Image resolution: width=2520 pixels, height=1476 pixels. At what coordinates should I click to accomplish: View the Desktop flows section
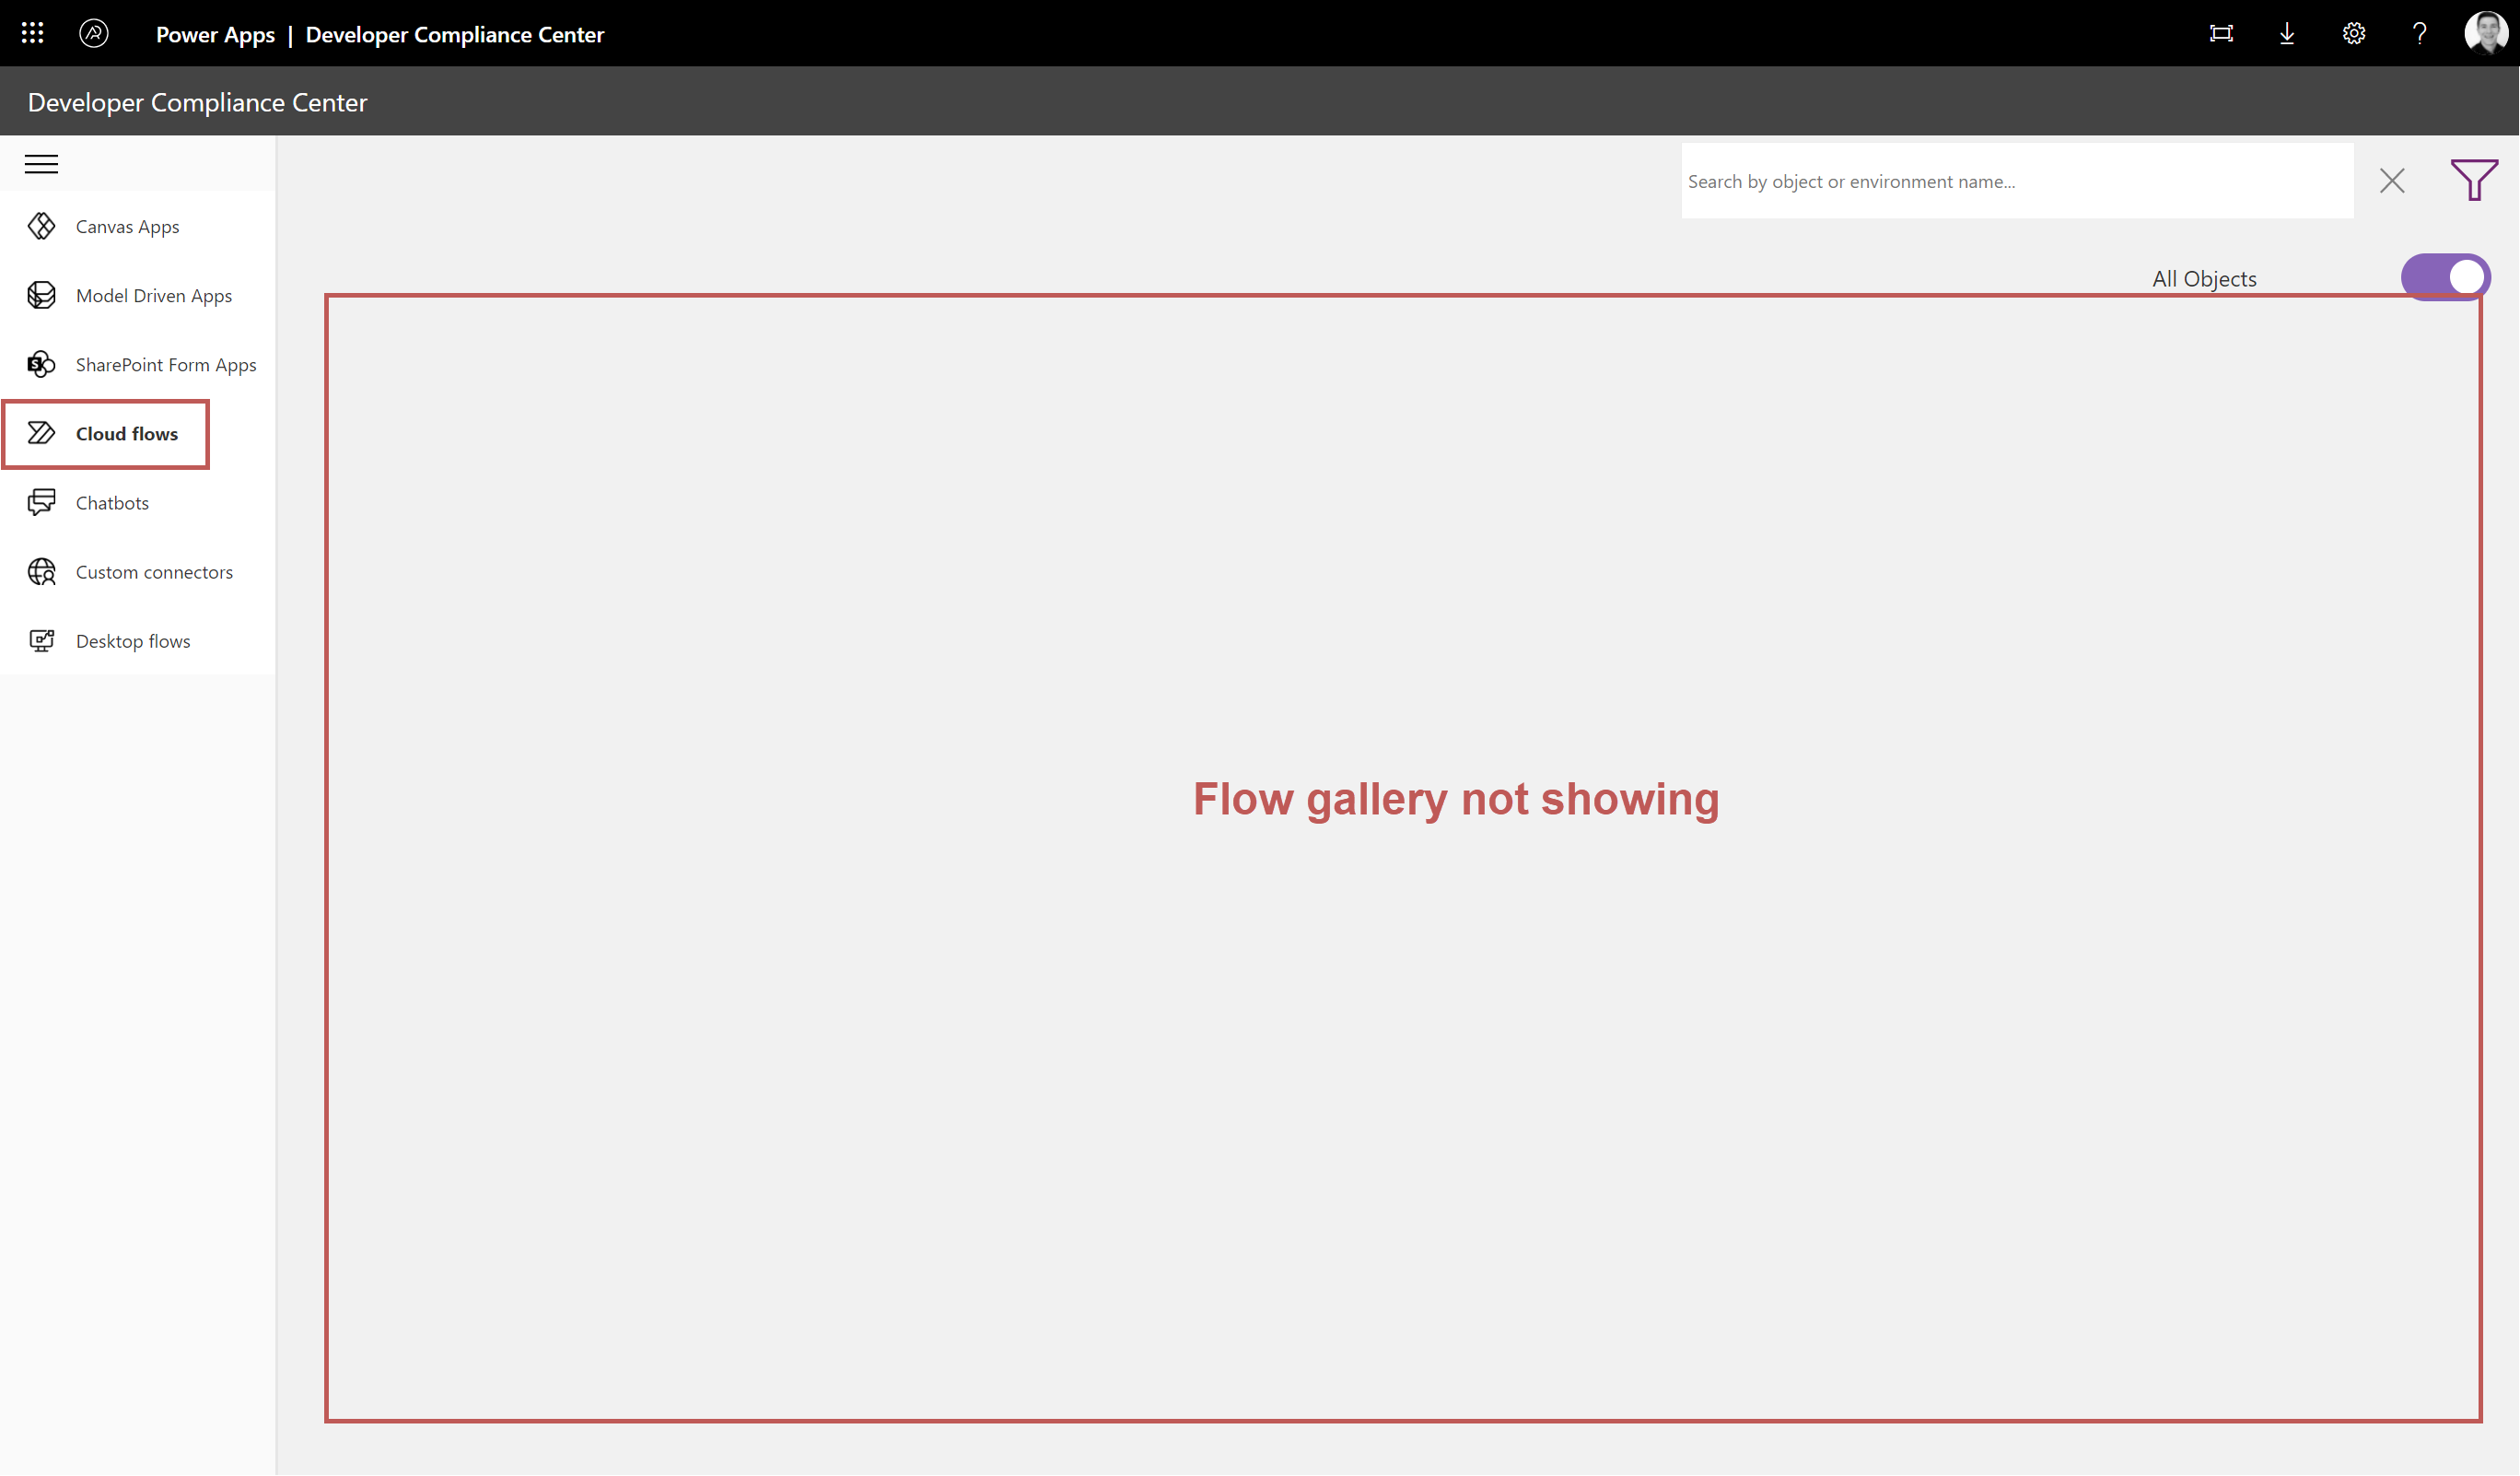pyautogui.click(x=132, y=640)
